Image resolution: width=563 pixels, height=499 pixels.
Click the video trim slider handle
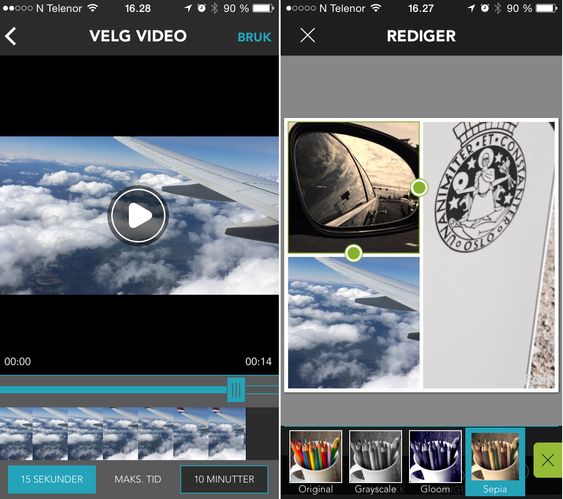(x=236, y=390)
